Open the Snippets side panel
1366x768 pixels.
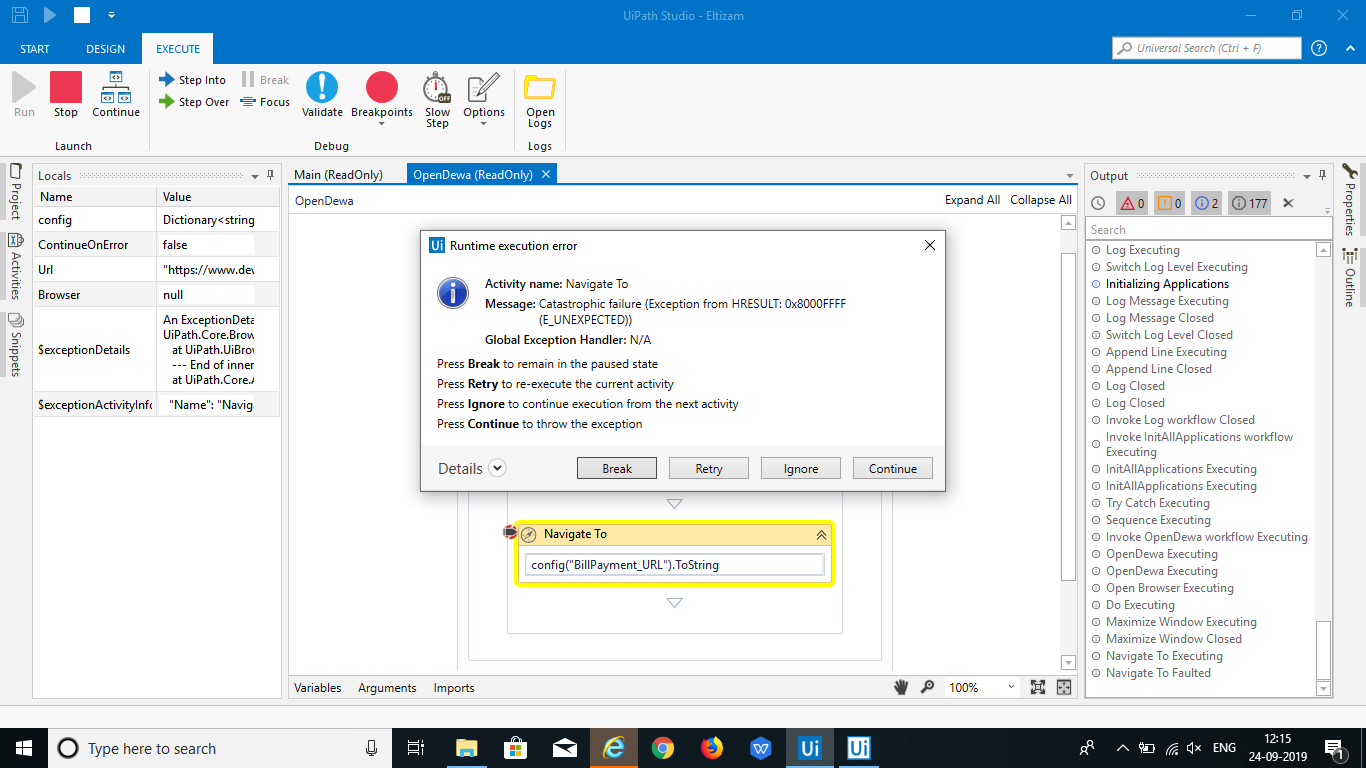pos(15,345)
